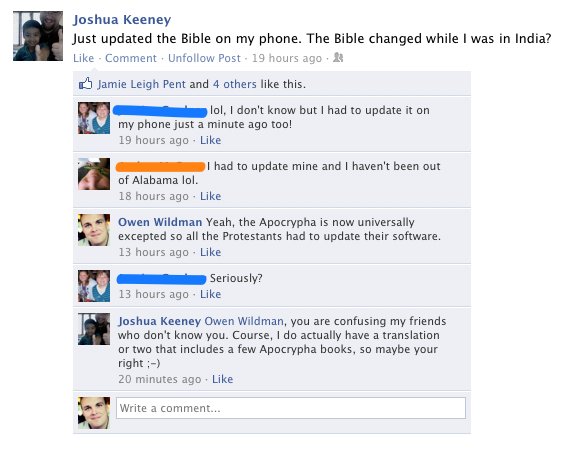Click avatar beside the Alabama comment
The height and width of the screenshot is (466, 571).
coord(94,174)
